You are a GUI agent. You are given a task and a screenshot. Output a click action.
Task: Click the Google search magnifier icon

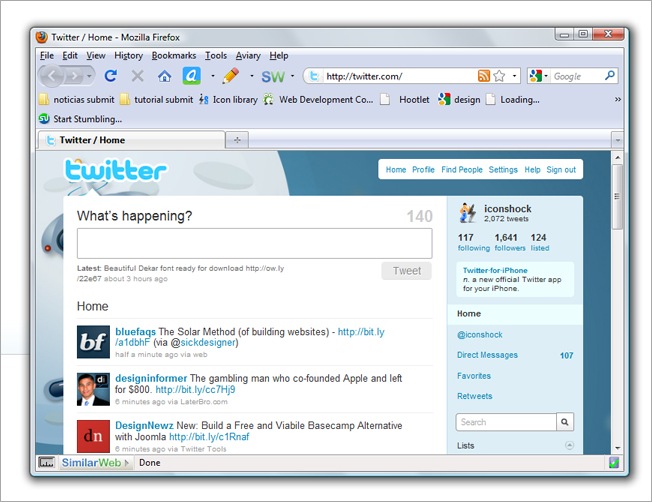[610, 76]
